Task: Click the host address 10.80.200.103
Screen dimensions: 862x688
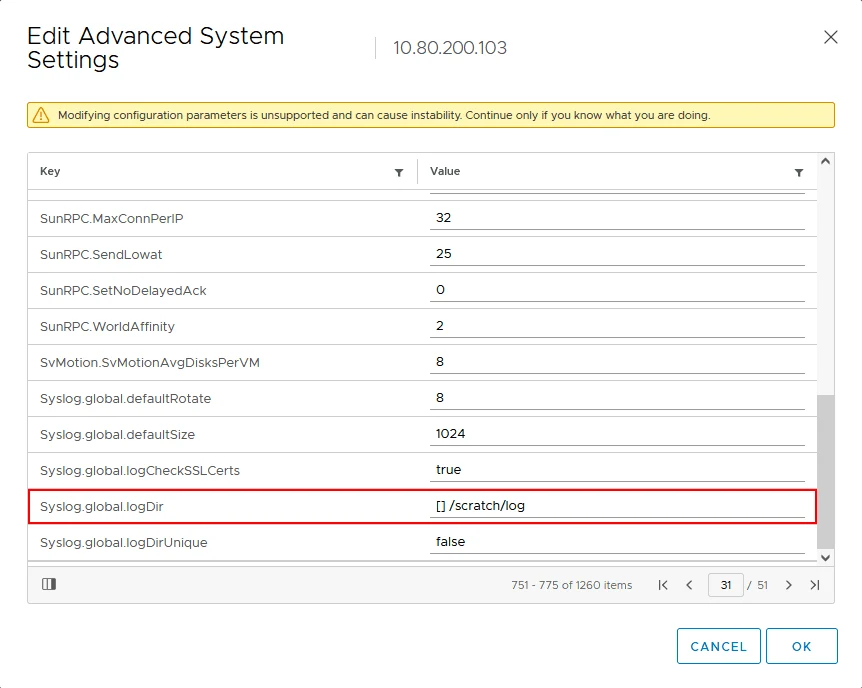Action: pos(450,48)
